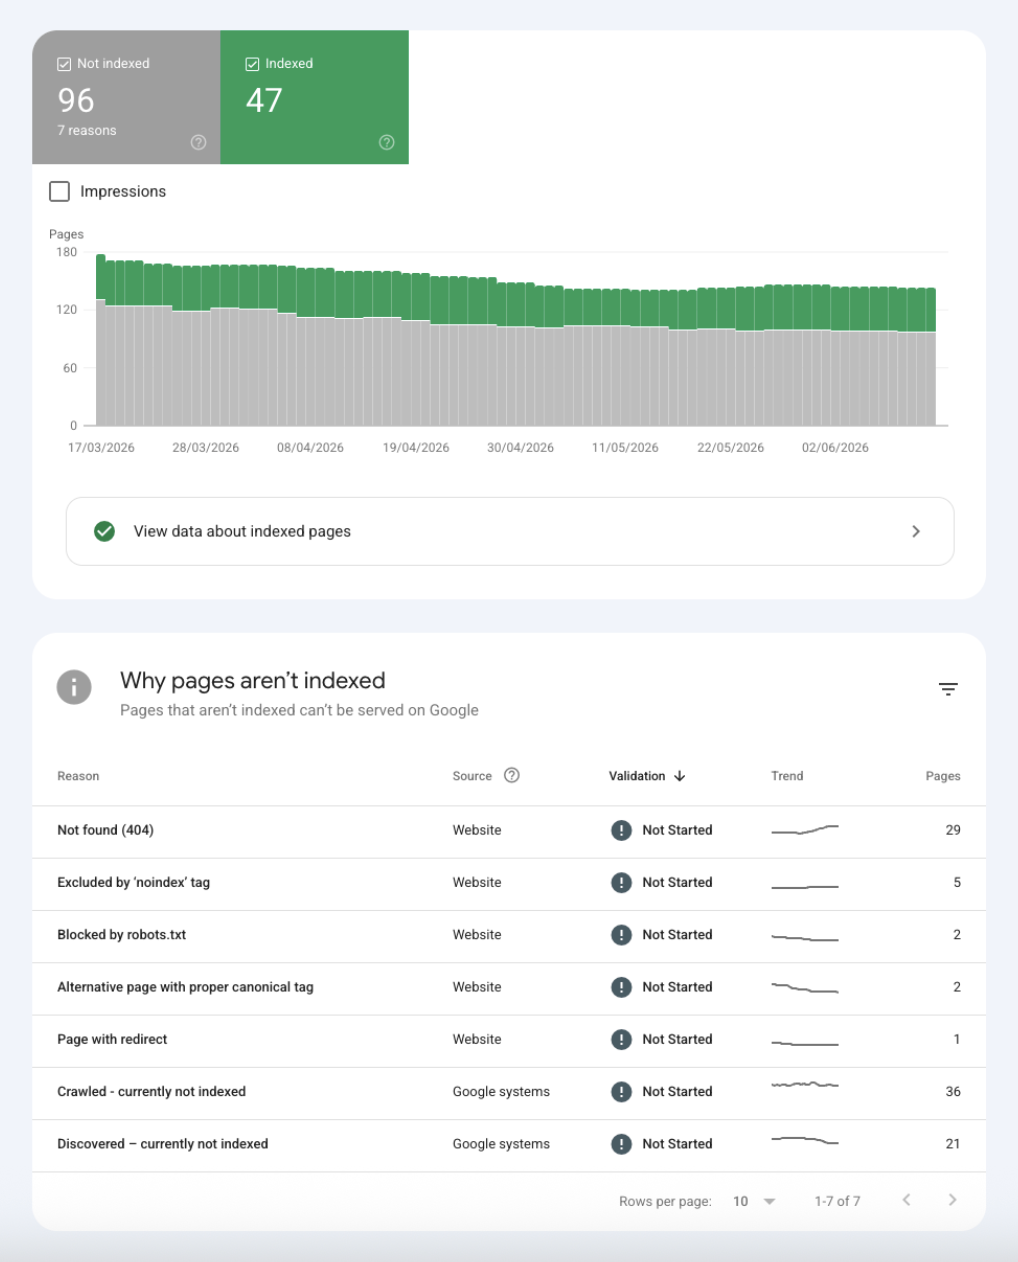Image resolution: width=1018 pixels, height=1262 pixels.
Task: Click help icon on Not indexed card
Action: coord(198,143)
